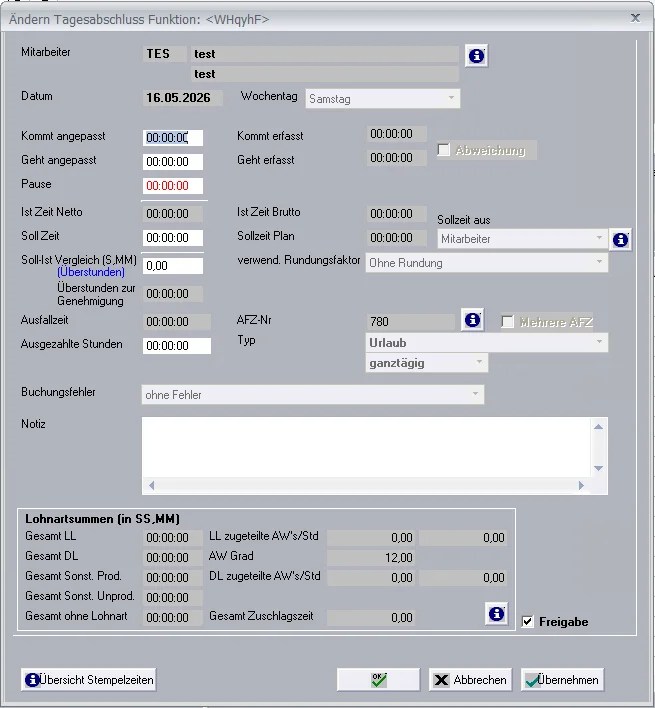Click first DL zugeteilte AW's/Std value
This screenshot has height=708, width=655.
pos(371,578)
